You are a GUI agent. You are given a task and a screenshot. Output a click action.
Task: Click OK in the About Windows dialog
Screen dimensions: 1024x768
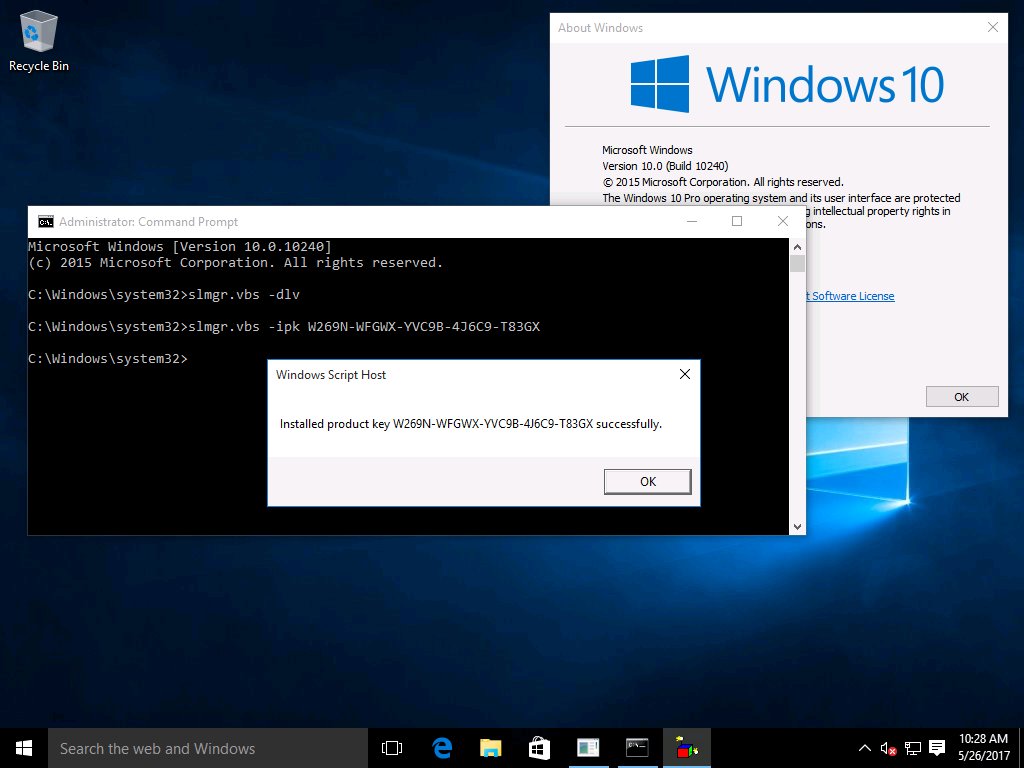(x=962, y=396)
